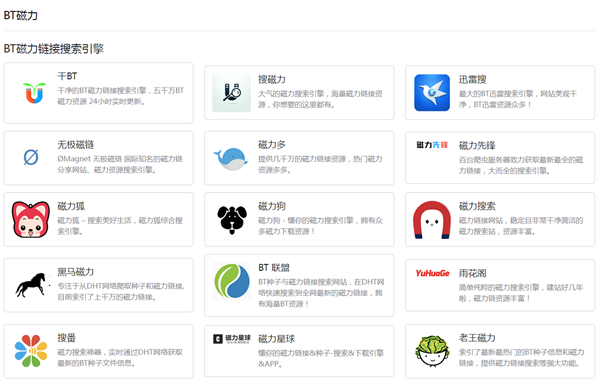Click the BT磁力 page heading
Screen dimensions: 600x382
pos(21,15)
